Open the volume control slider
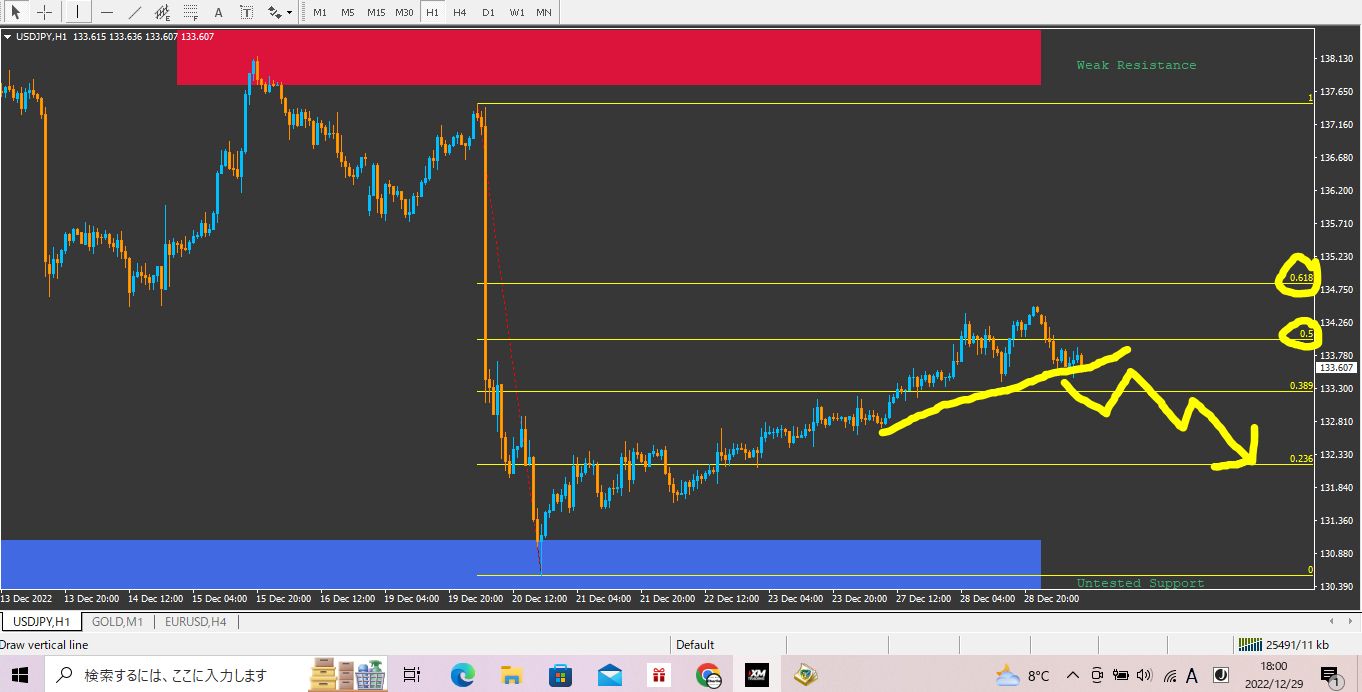1362x692 pixels. click(1143, 675)
